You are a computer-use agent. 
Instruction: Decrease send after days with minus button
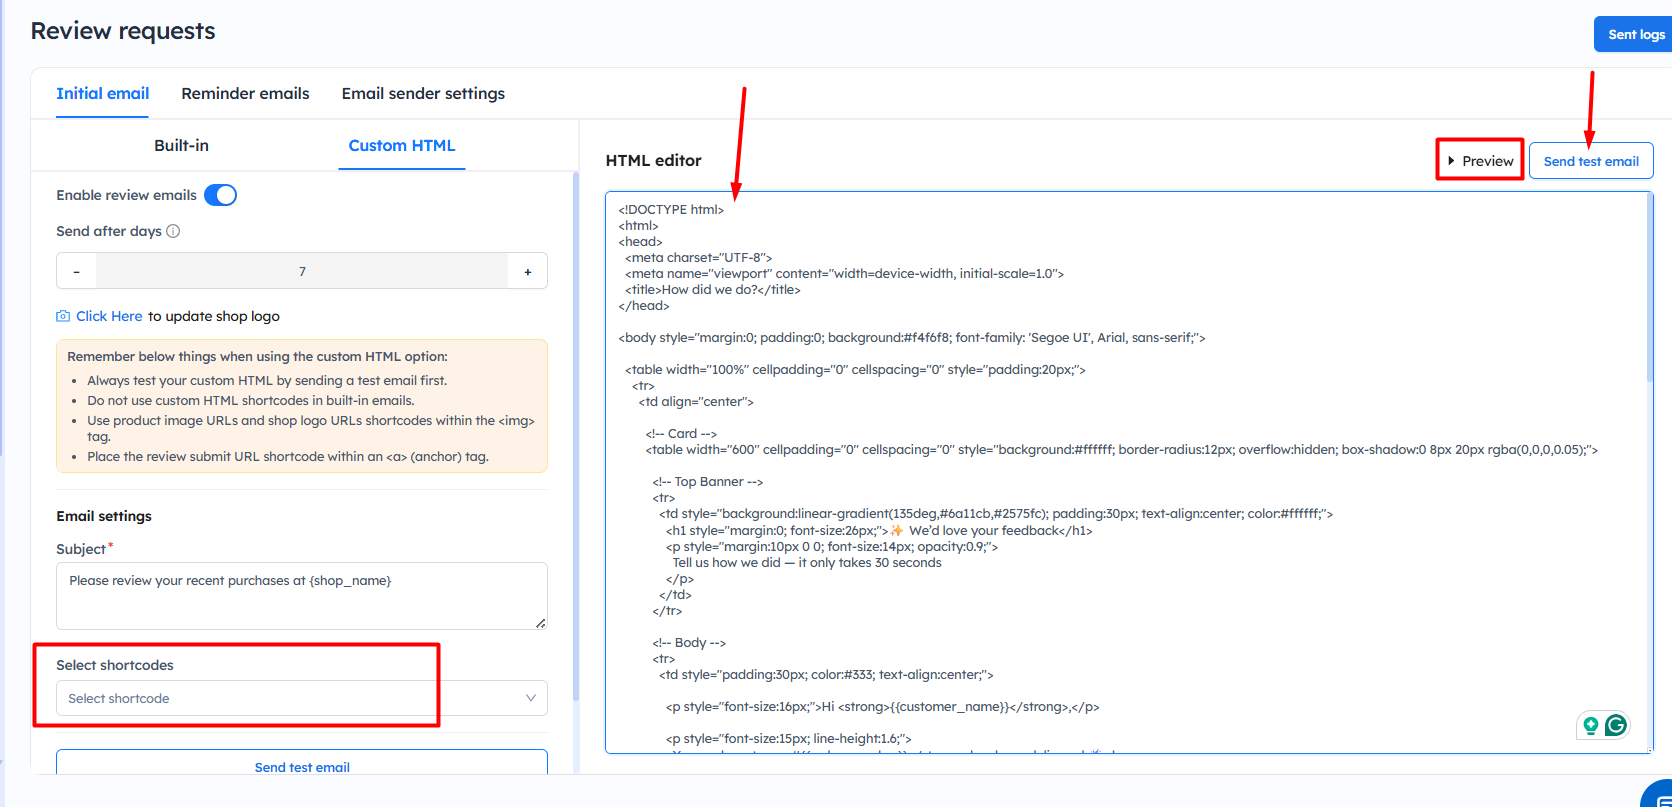pos(77,271)
